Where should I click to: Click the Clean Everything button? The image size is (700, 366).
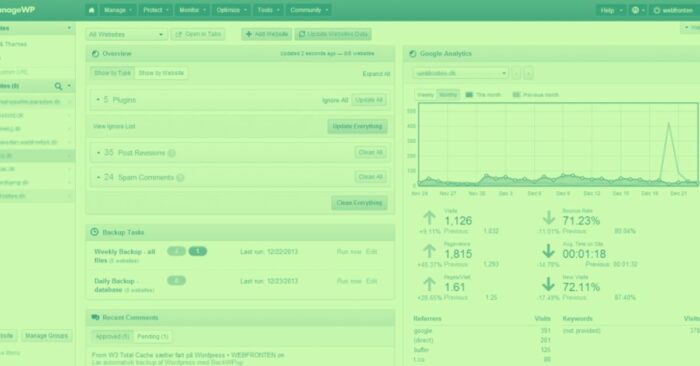[359, 203]
